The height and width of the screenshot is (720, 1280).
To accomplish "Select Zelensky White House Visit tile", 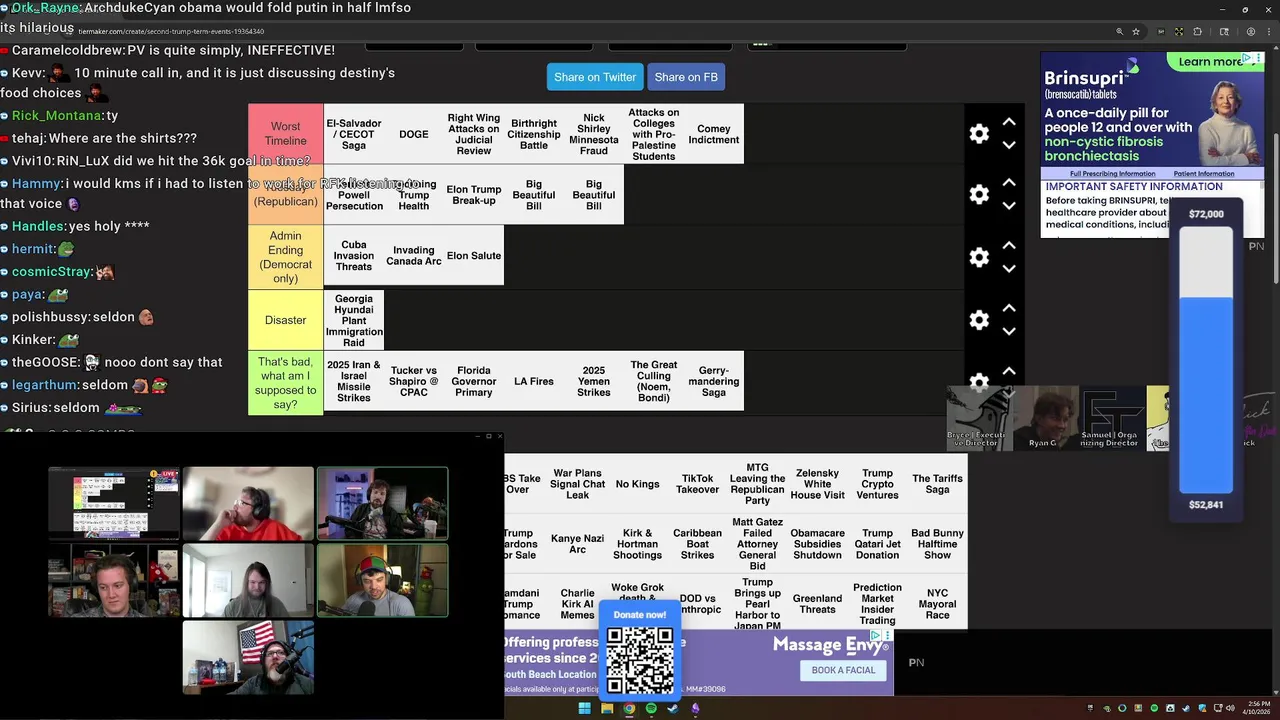I will coord(818,484).
